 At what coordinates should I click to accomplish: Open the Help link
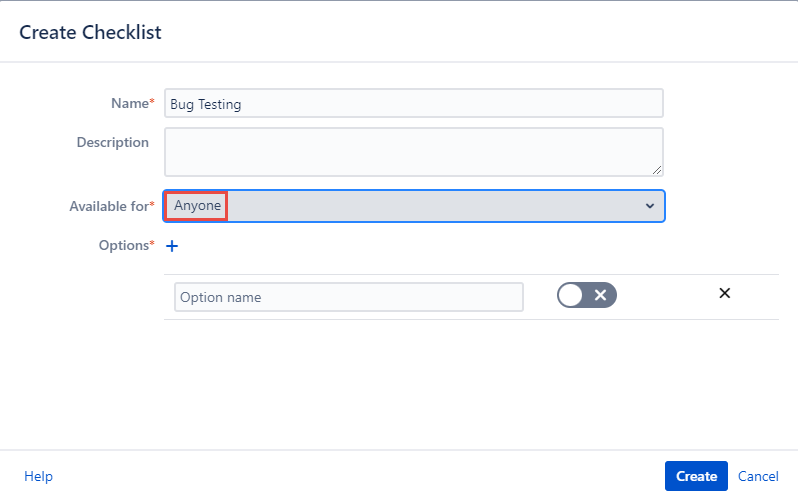(x=38, y=476)
